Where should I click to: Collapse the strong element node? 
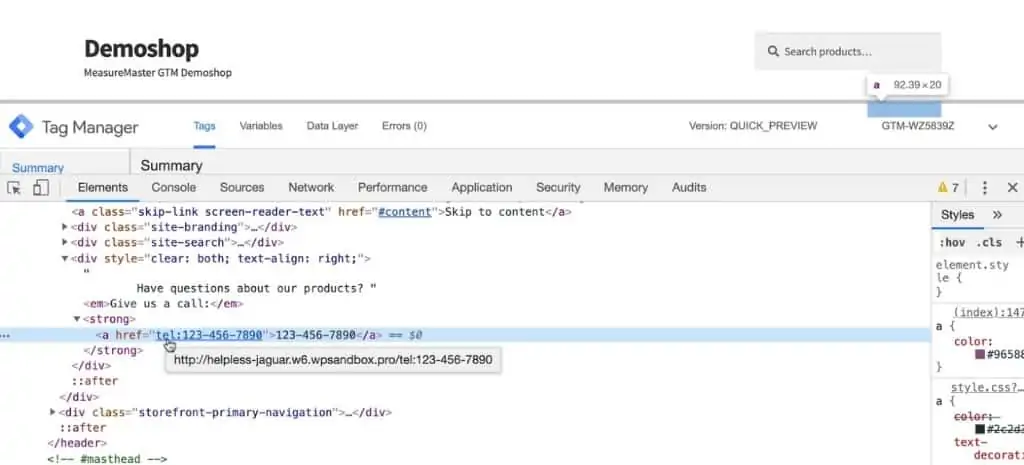[77, 319]
